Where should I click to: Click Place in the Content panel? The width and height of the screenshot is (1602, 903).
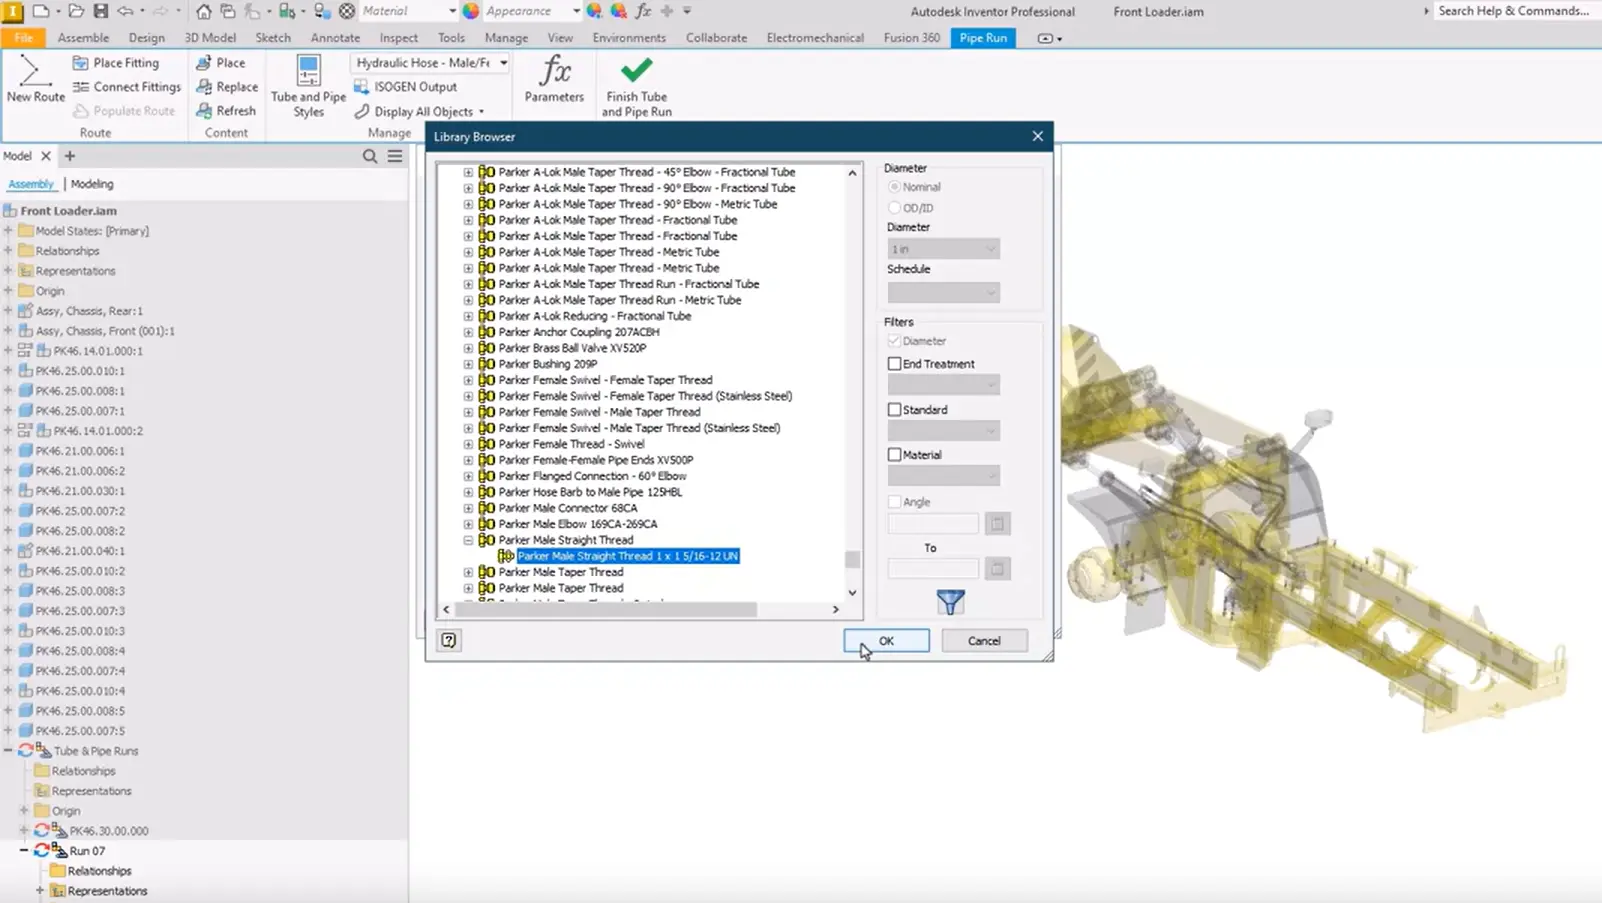221,62
